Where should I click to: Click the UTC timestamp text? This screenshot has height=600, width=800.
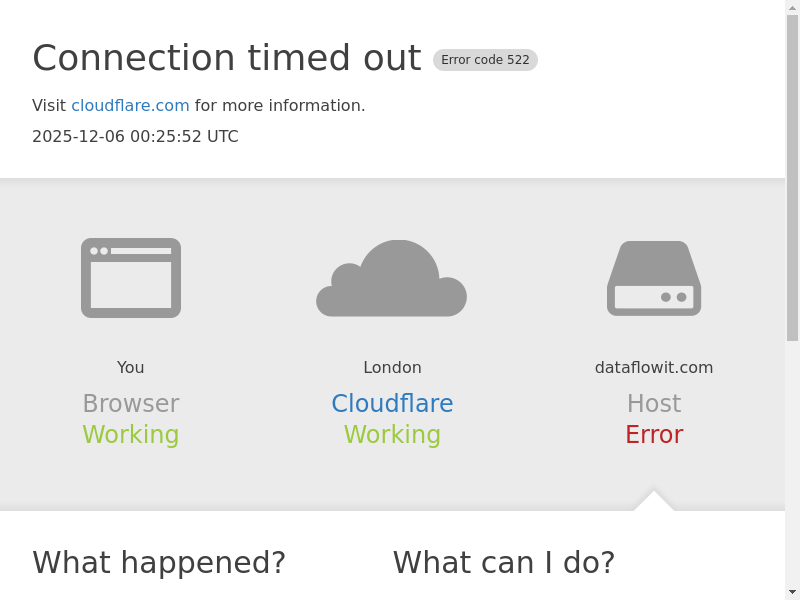135,137
